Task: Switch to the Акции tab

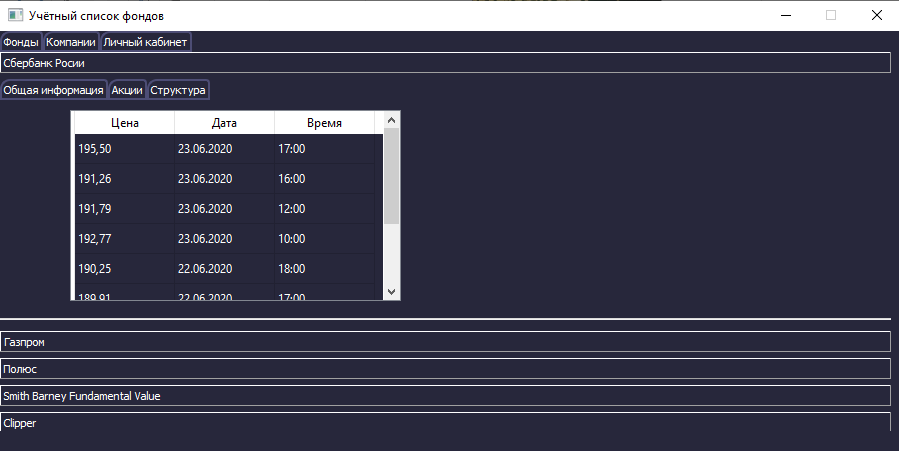Action: coord(127,90)
